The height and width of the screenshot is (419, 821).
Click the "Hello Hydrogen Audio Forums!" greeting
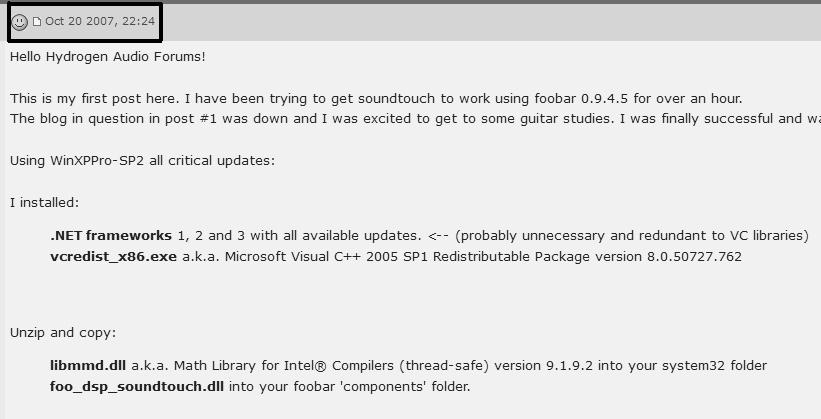click(x=107, y=56)
